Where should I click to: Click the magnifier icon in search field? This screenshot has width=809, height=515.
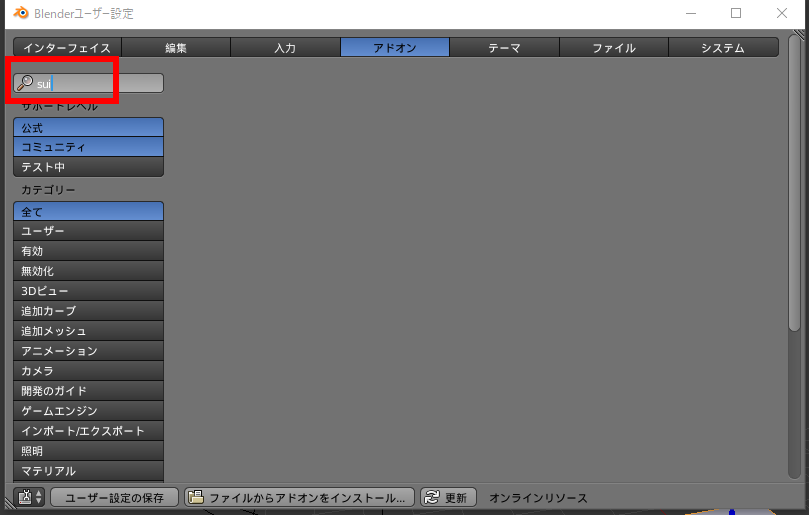tap(25, 83)
